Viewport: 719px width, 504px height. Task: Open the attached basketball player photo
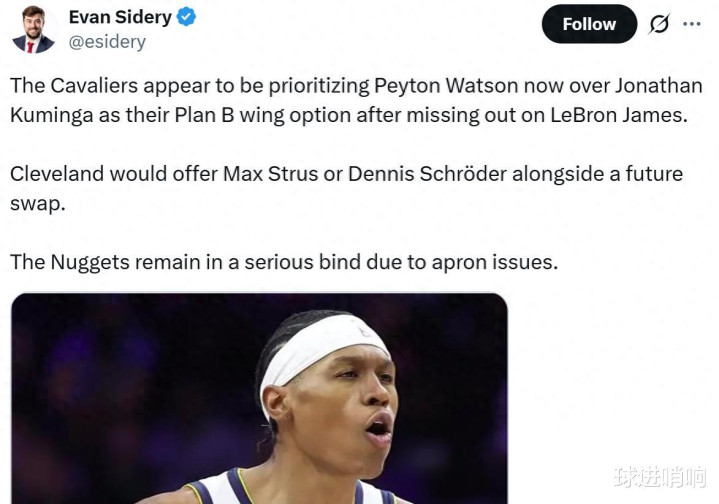coord(260,398)
